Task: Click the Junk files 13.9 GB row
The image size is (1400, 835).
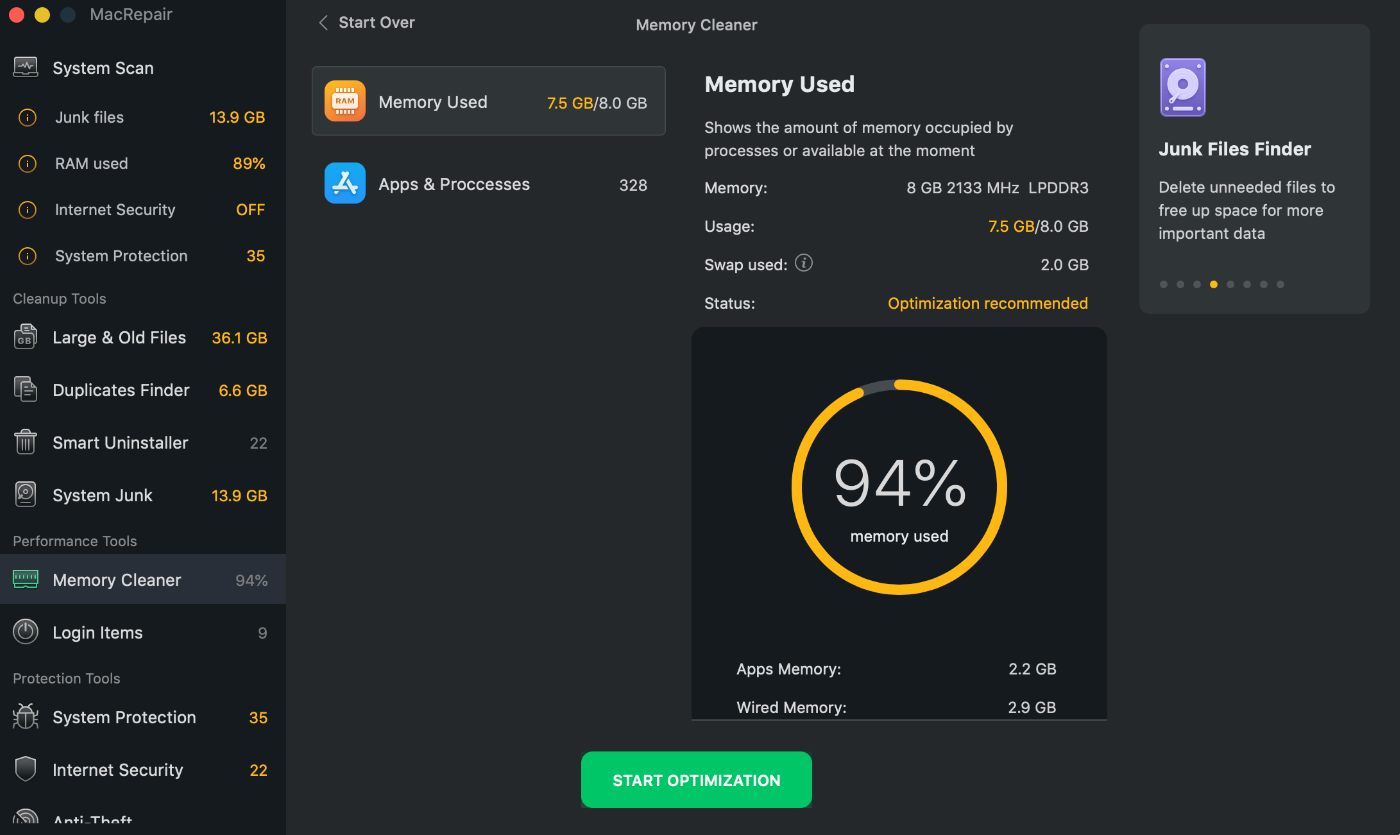Action: coord(143,117)
